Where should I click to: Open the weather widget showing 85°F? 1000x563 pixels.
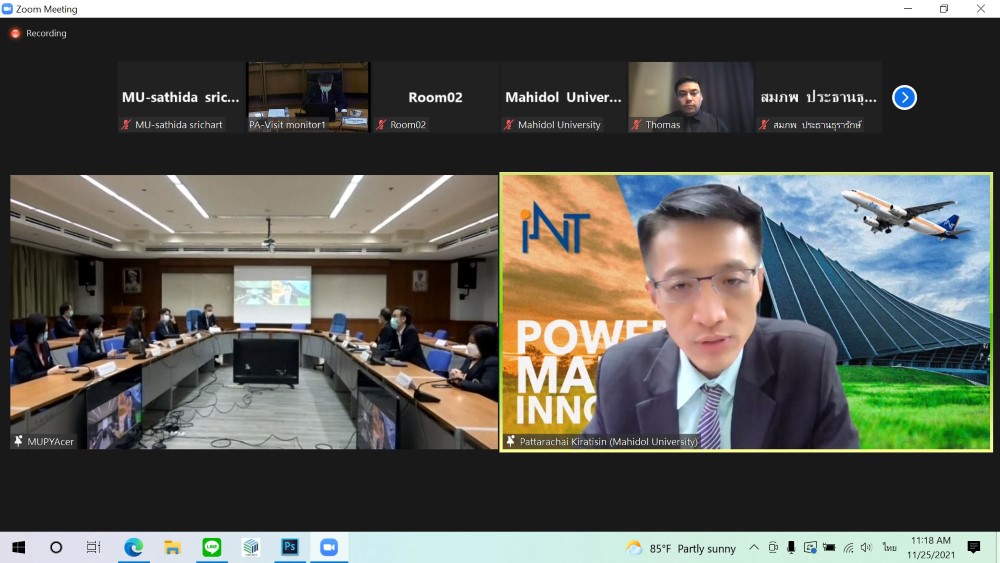pos(680,548)
